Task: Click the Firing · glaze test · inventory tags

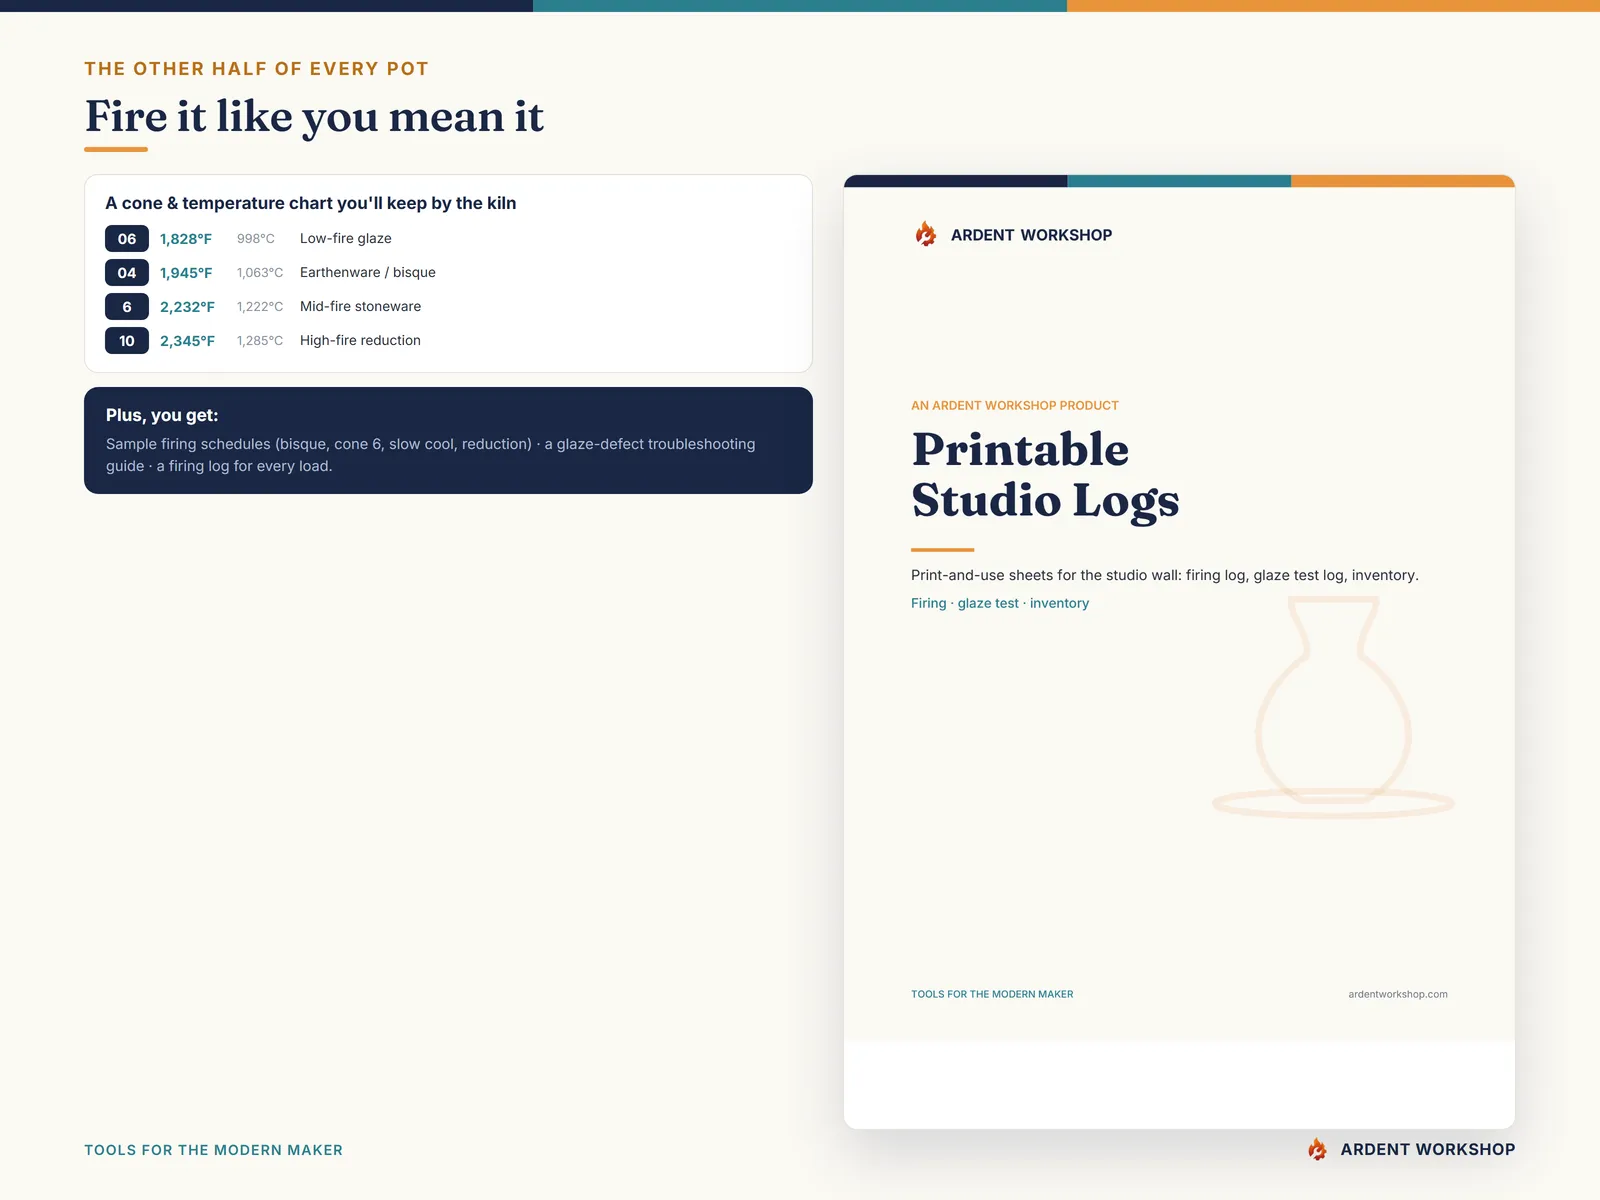Action: (x=1000, y=603)
